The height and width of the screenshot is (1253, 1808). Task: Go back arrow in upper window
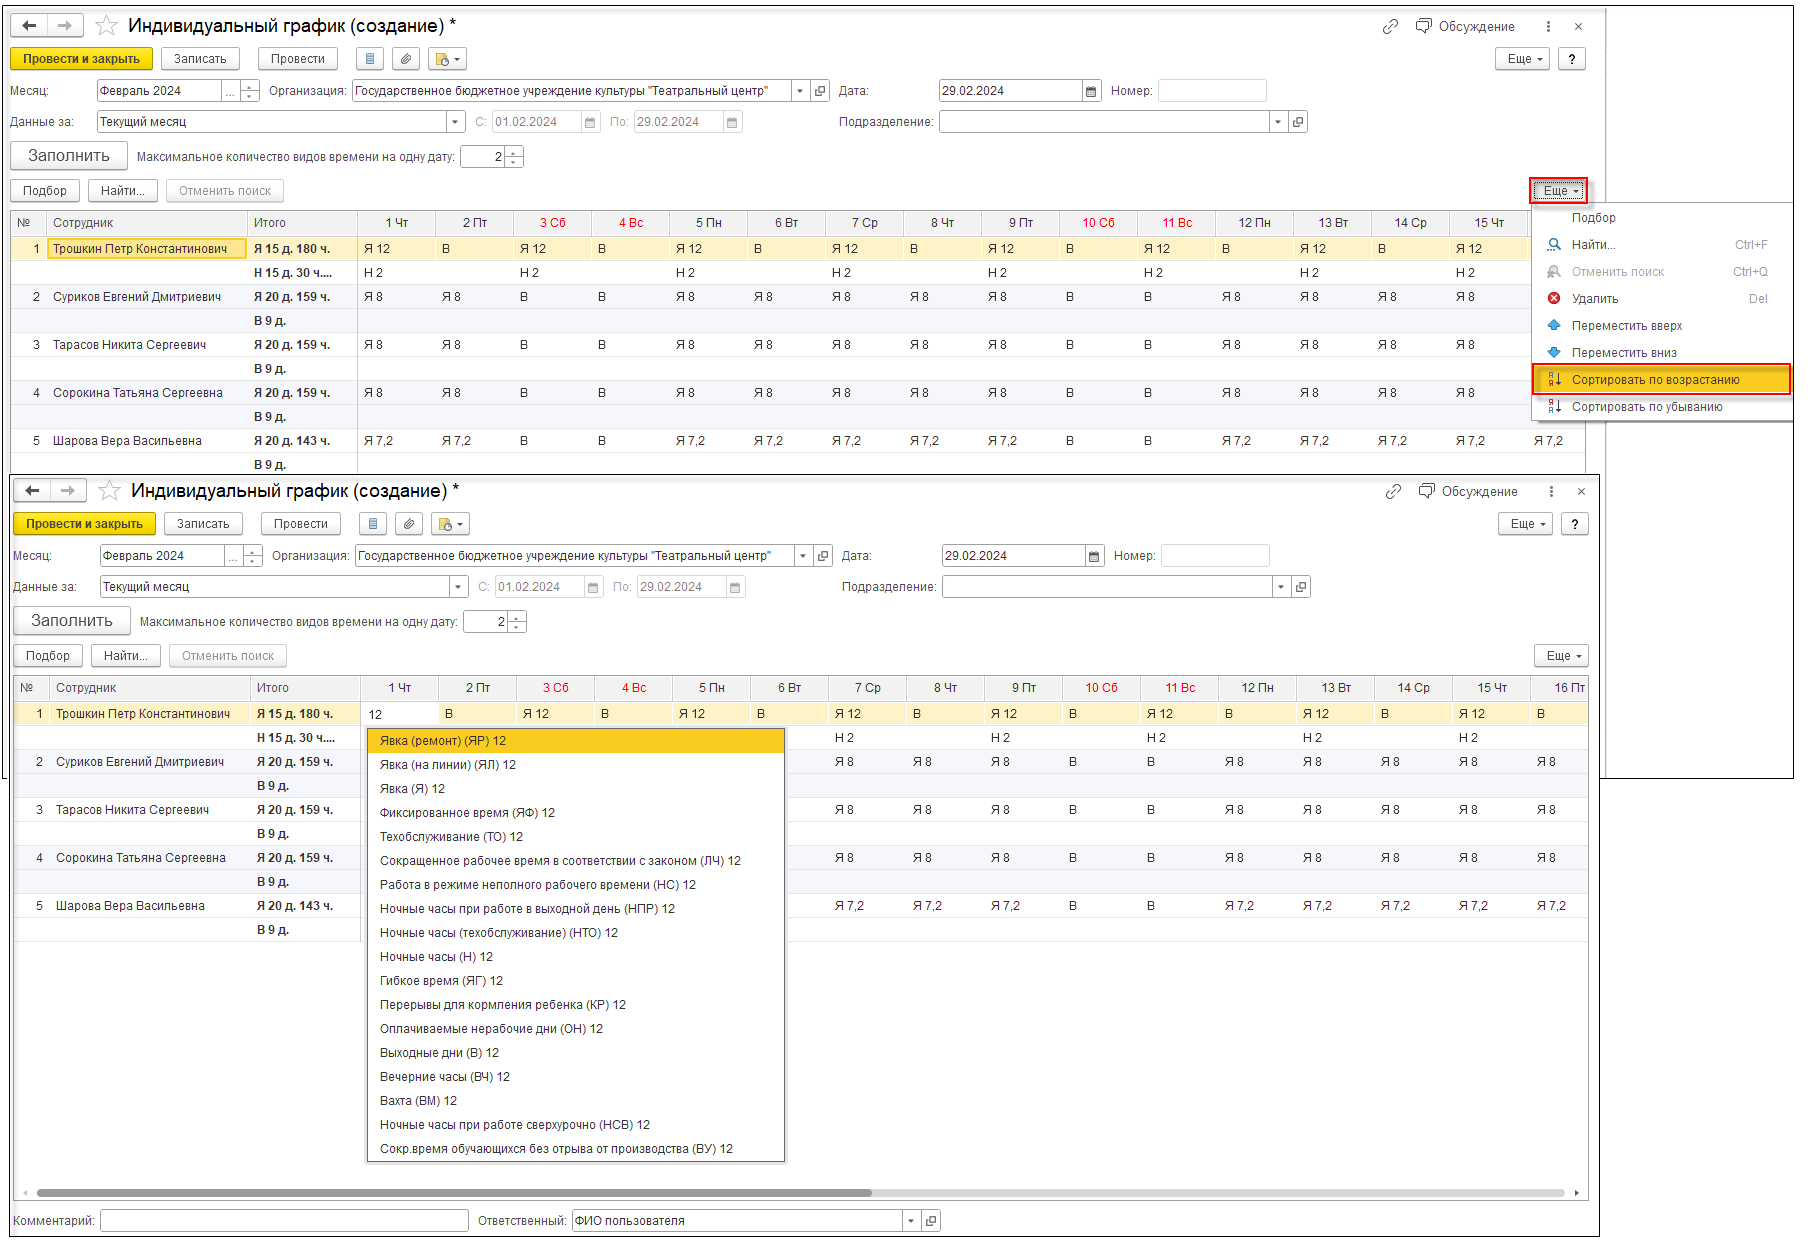coord(30,26)
